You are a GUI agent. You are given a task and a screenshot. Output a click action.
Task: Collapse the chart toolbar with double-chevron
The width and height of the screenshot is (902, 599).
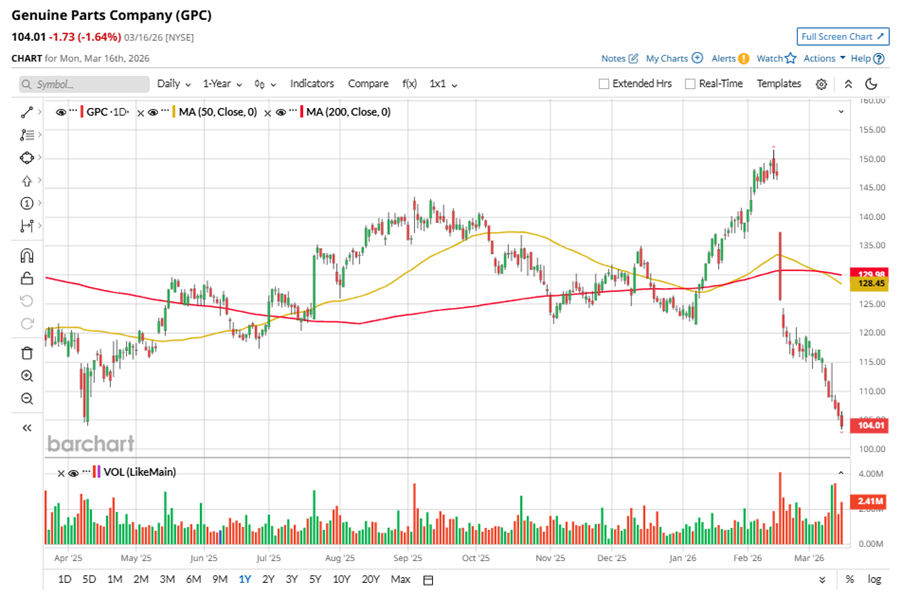(848, 84)
